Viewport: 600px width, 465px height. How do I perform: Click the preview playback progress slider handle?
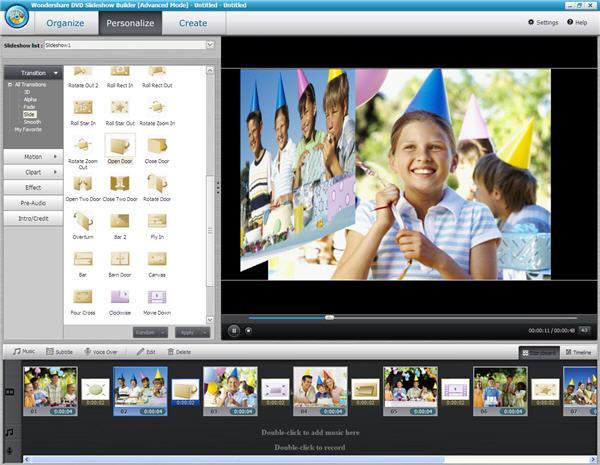click(329, 317)
